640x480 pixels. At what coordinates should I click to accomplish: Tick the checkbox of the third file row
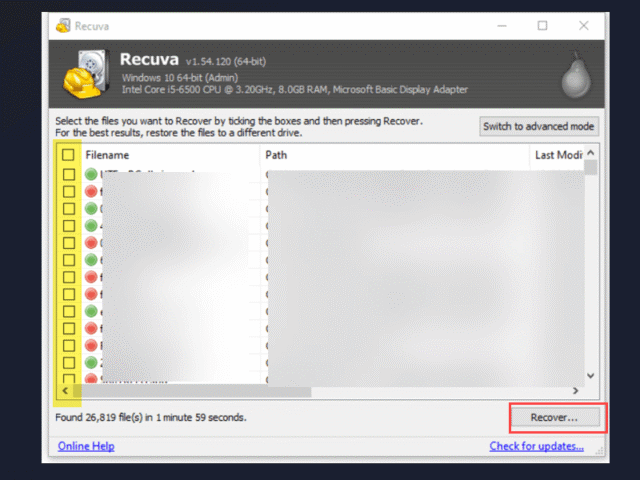pyautogui.click(x=69, y=209)
